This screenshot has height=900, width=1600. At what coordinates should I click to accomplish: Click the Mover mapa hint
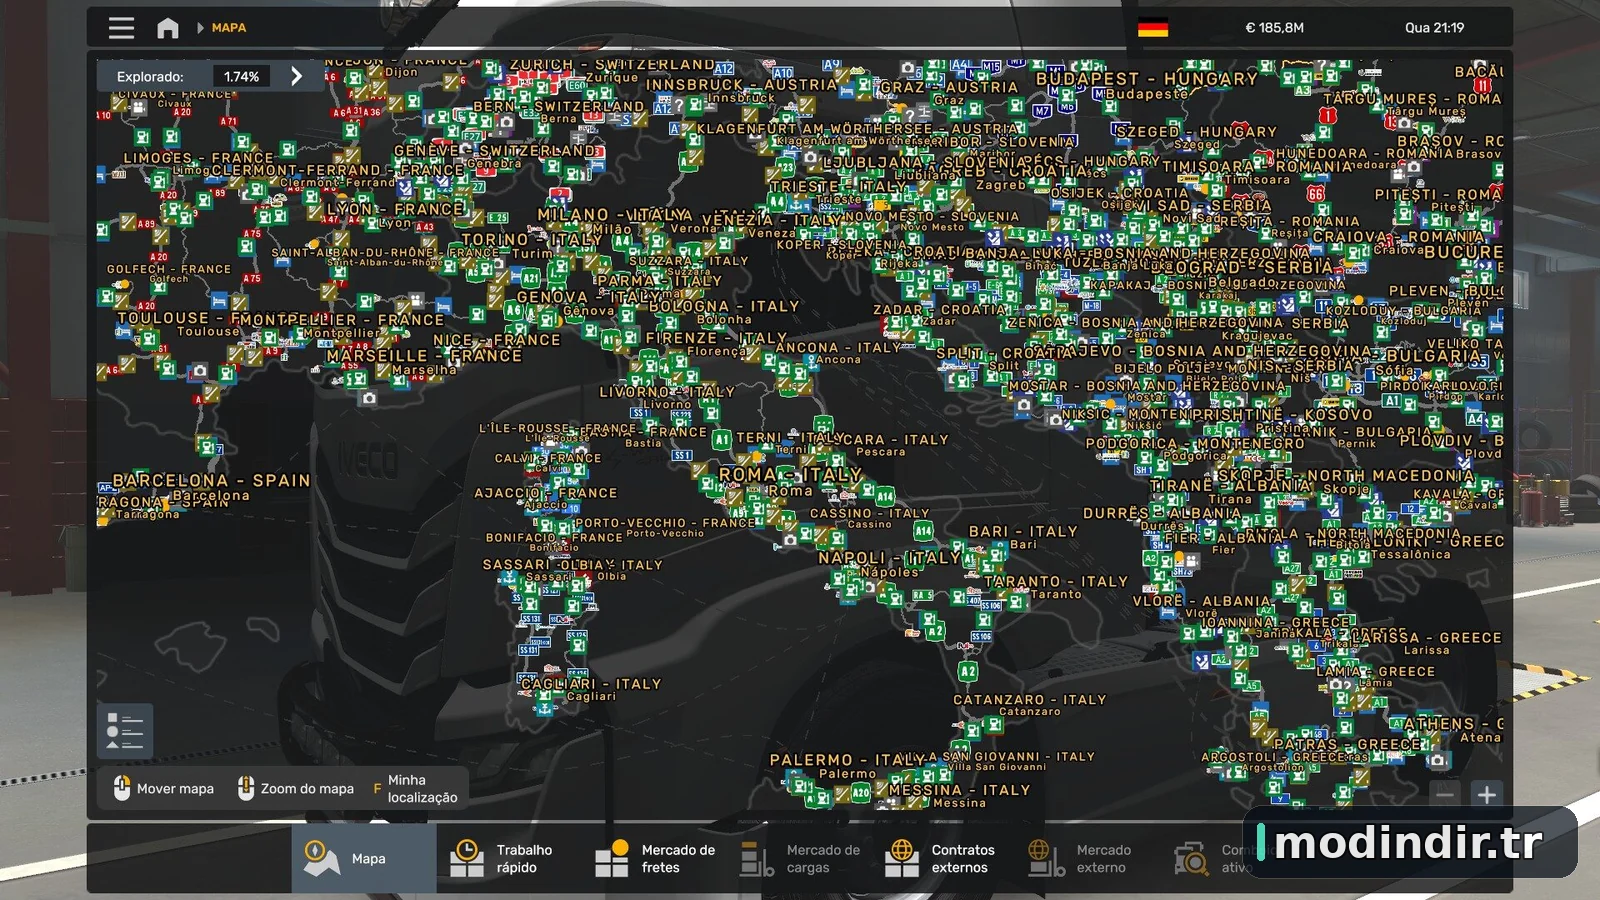164,788
